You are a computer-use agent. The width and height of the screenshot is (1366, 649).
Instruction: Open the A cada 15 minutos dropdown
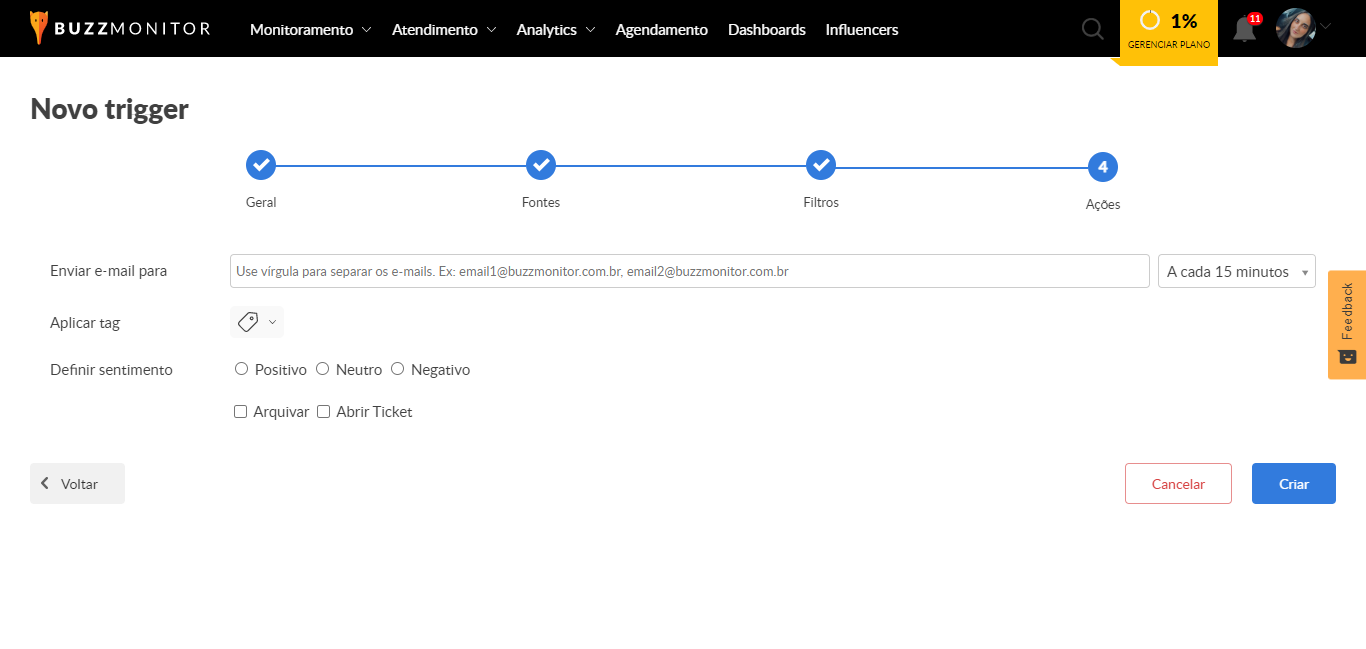[x=1236, y=271]
